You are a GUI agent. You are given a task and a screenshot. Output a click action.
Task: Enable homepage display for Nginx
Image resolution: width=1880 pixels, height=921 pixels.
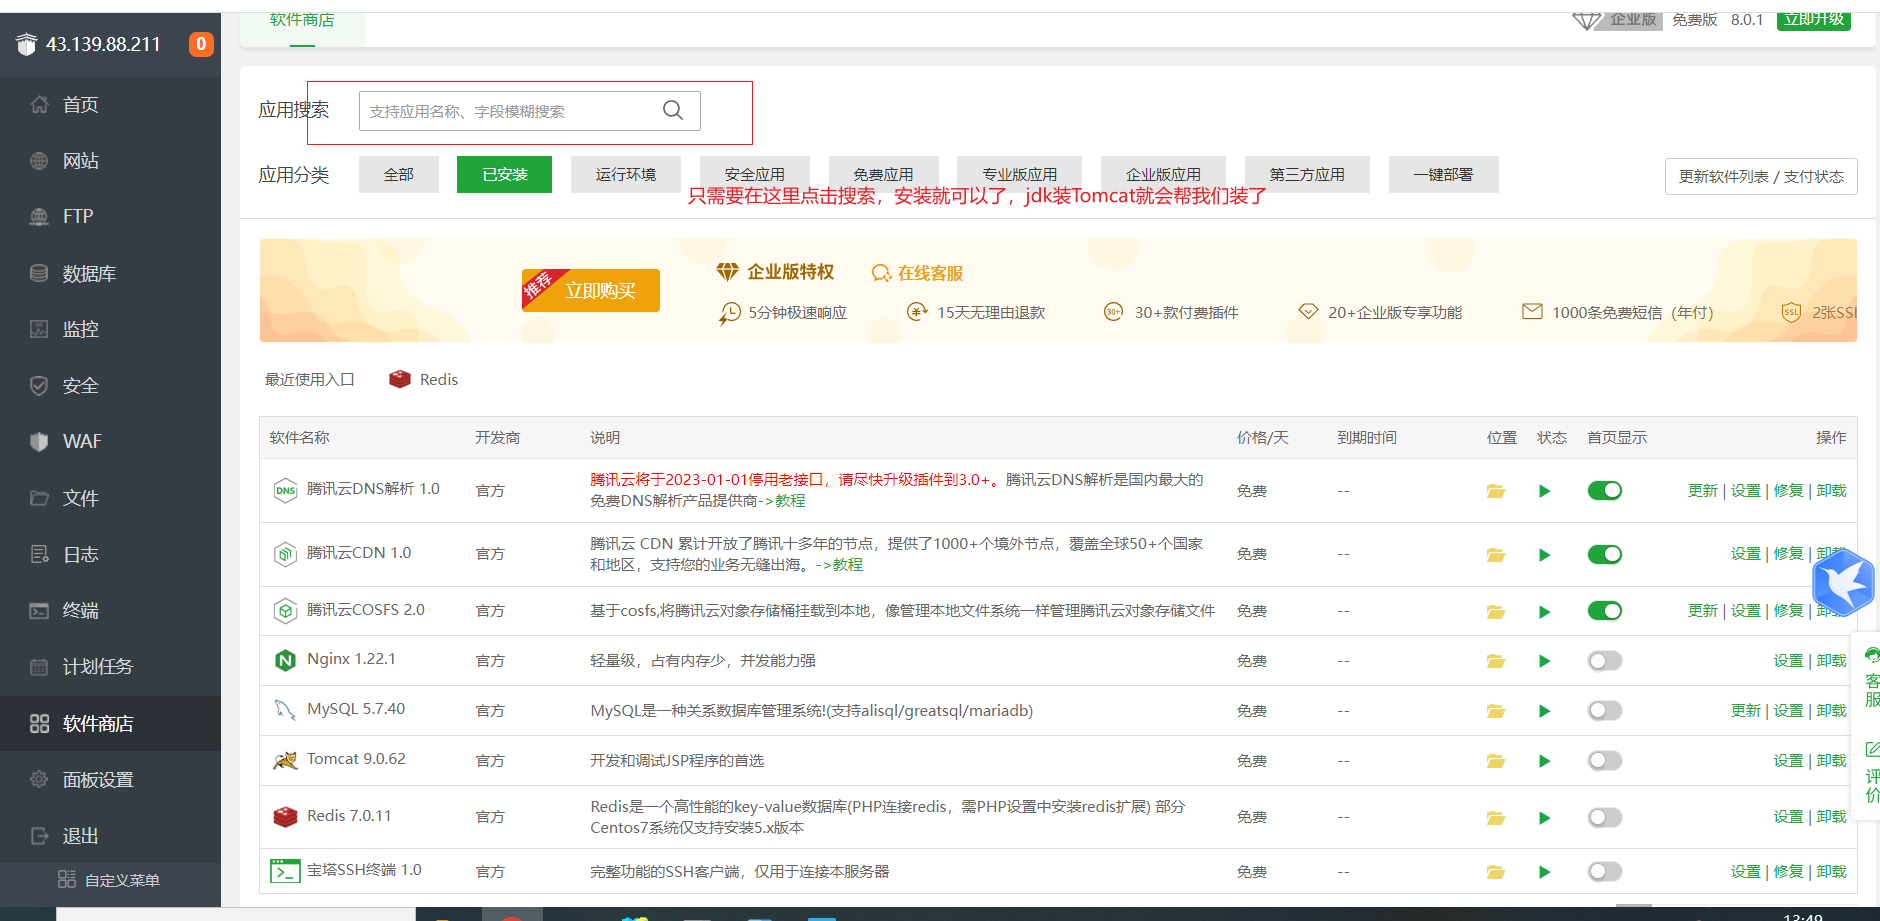[x=1604, y=661]
